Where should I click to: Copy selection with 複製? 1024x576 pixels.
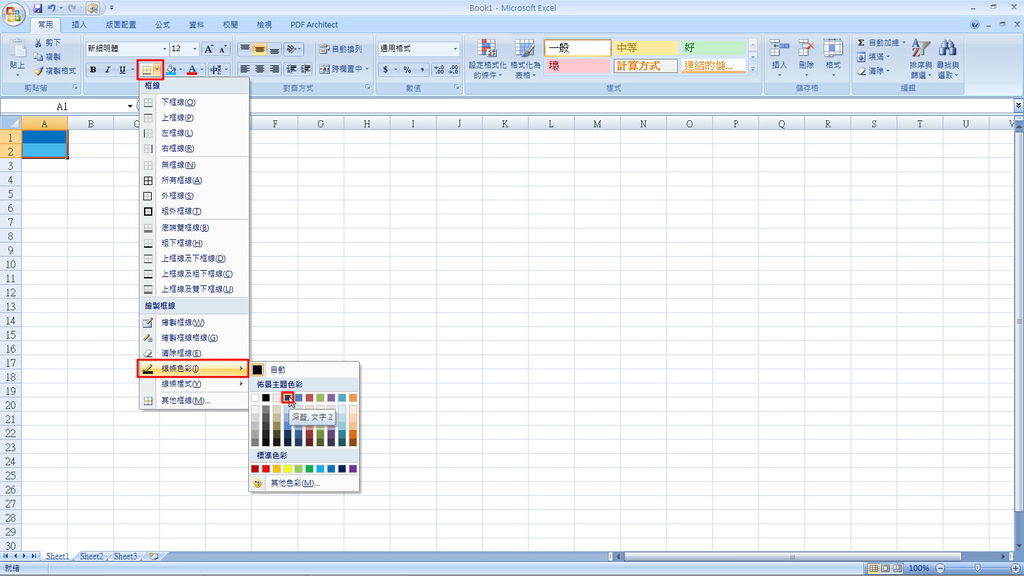click(x=47, y=57)
